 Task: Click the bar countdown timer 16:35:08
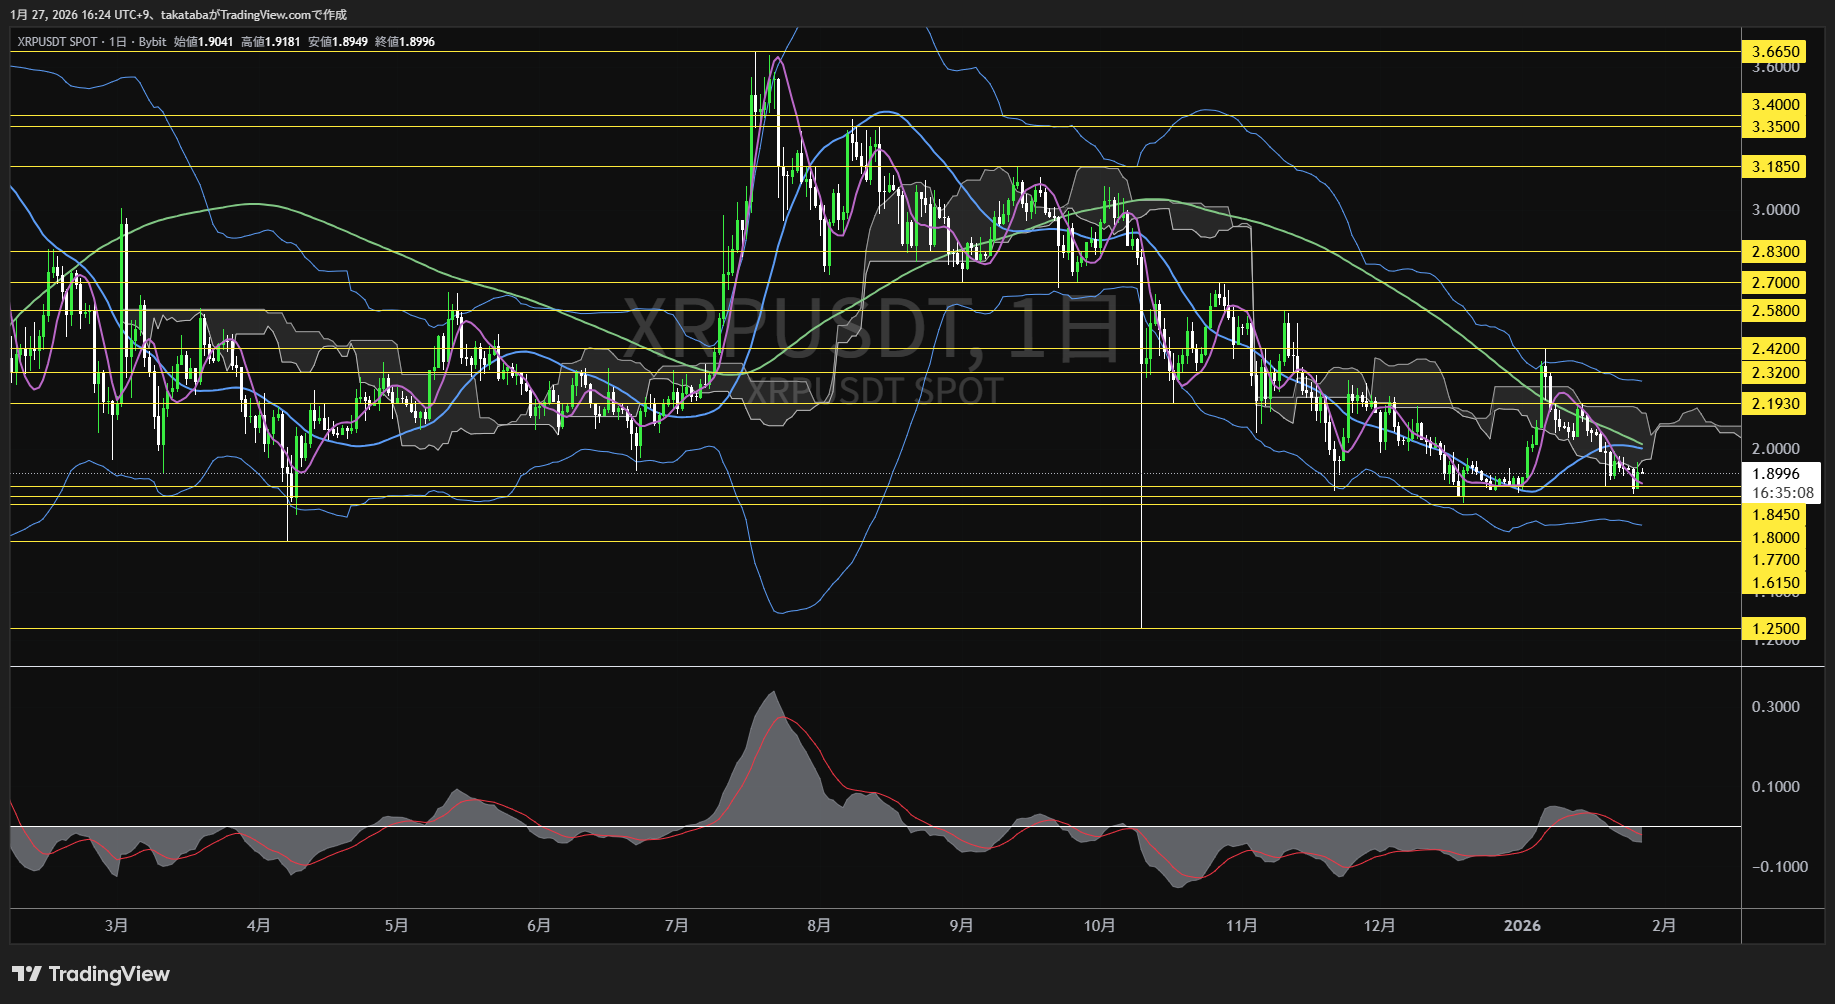[x=1782, y=493]
